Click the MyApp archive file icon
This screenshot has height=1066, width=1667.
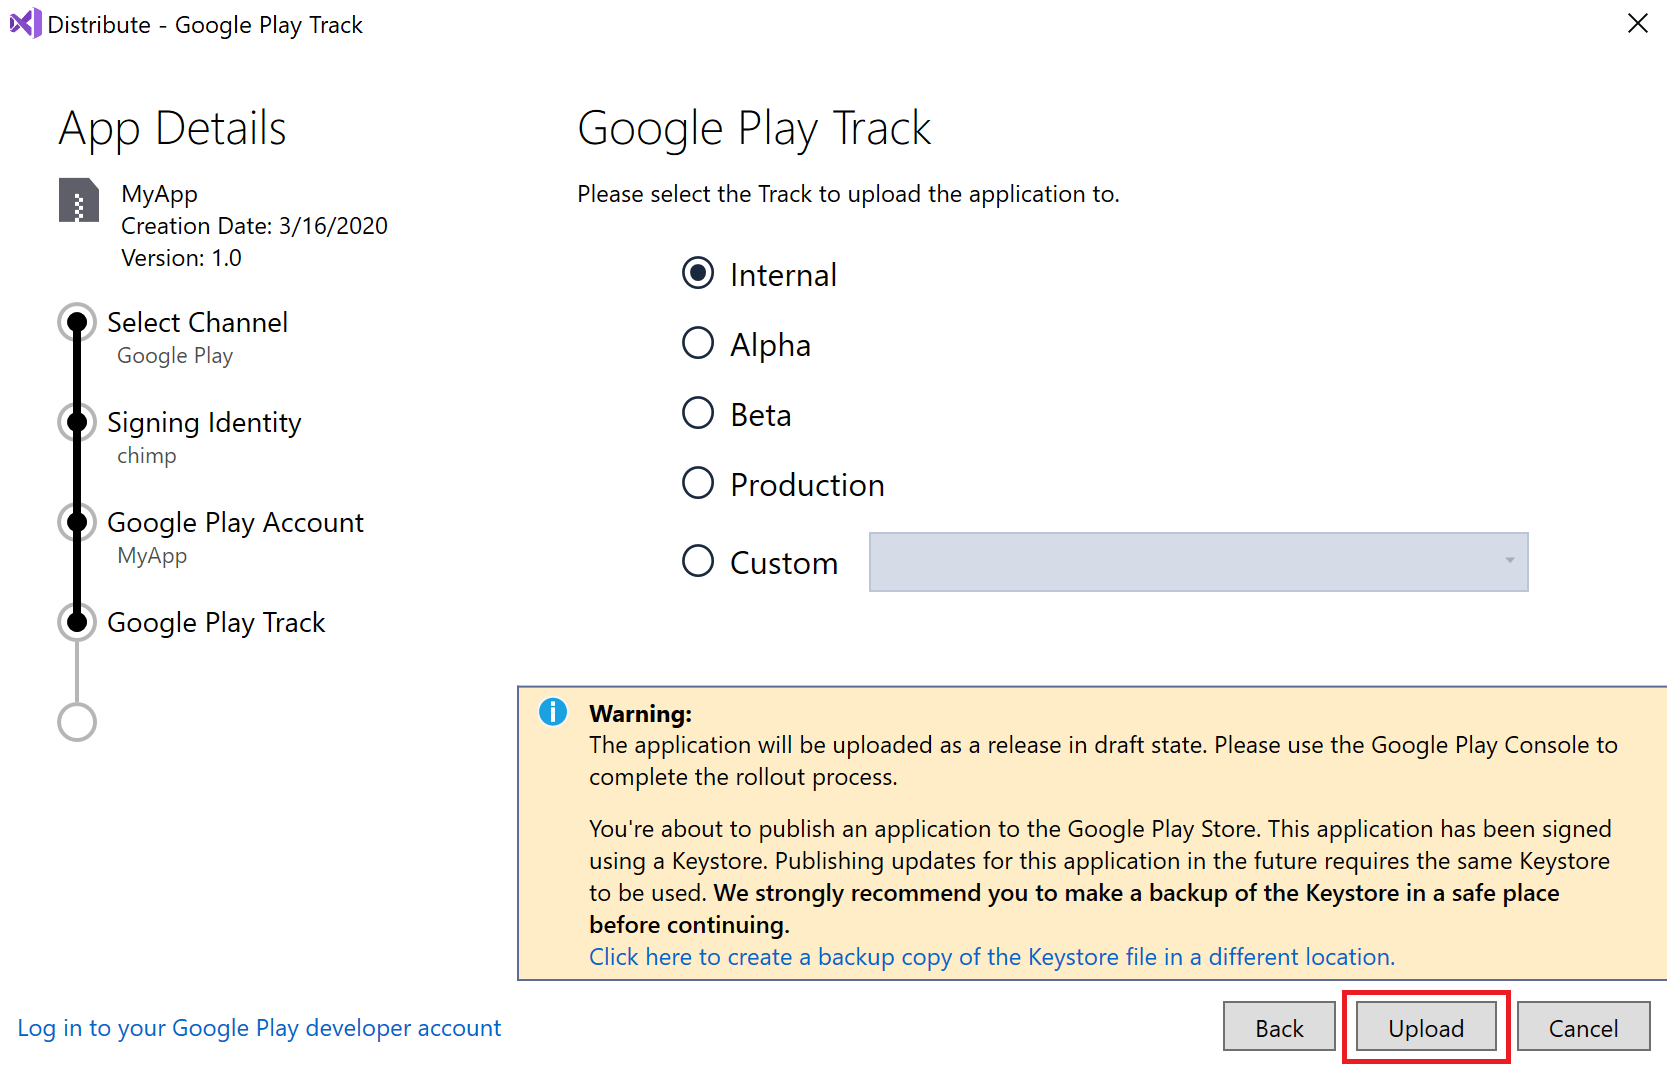coord(79,200)
